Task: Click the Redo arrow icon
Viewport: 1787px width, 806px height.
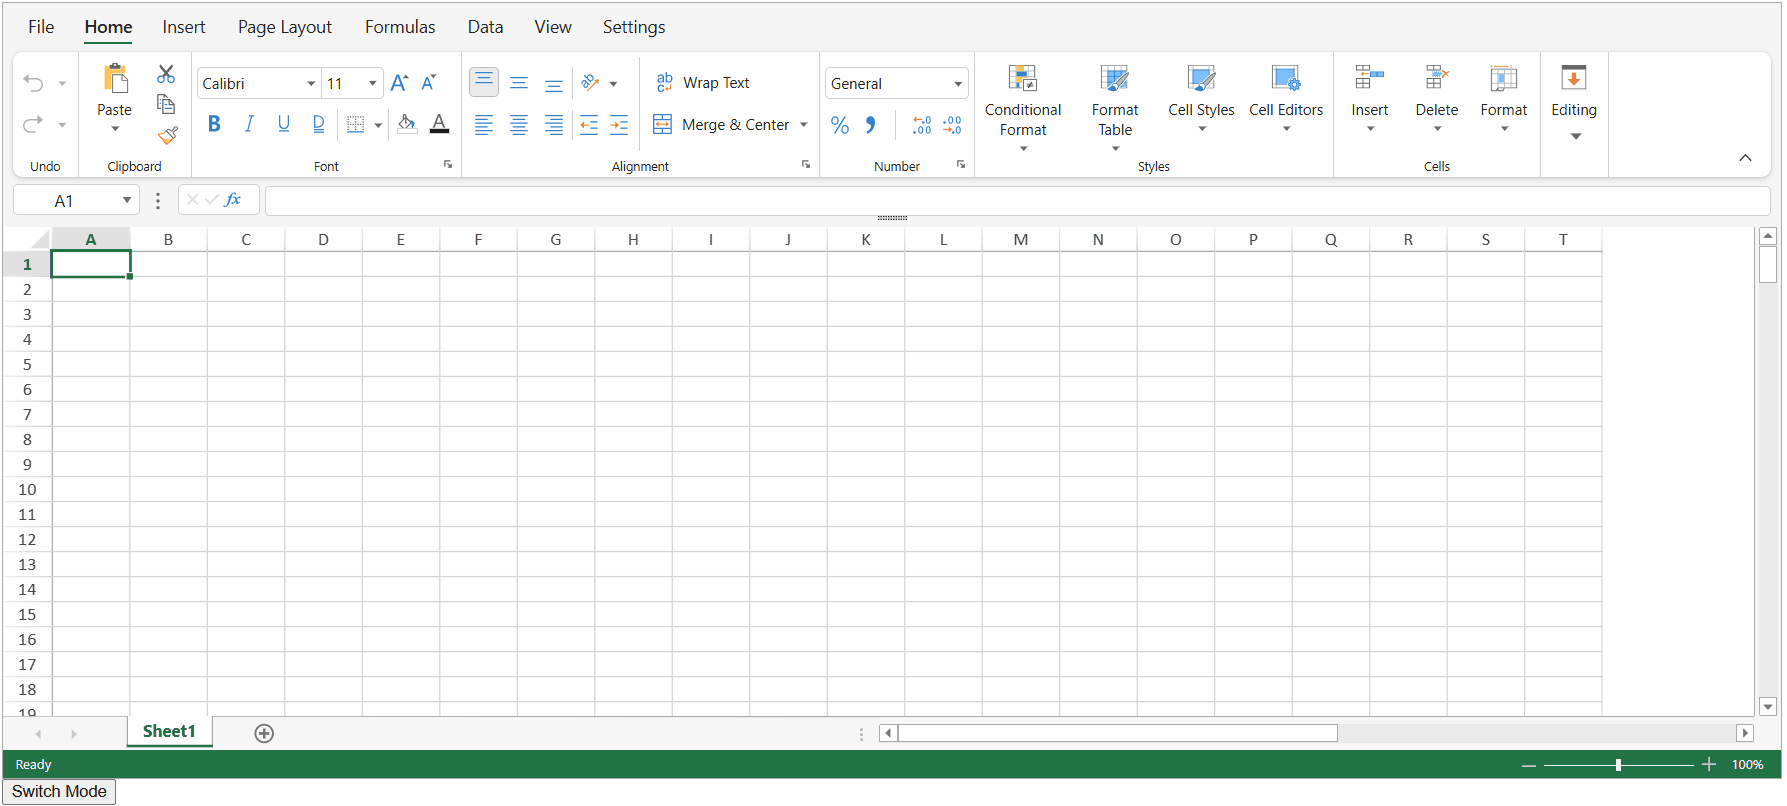Action: (x=33, y=124)
